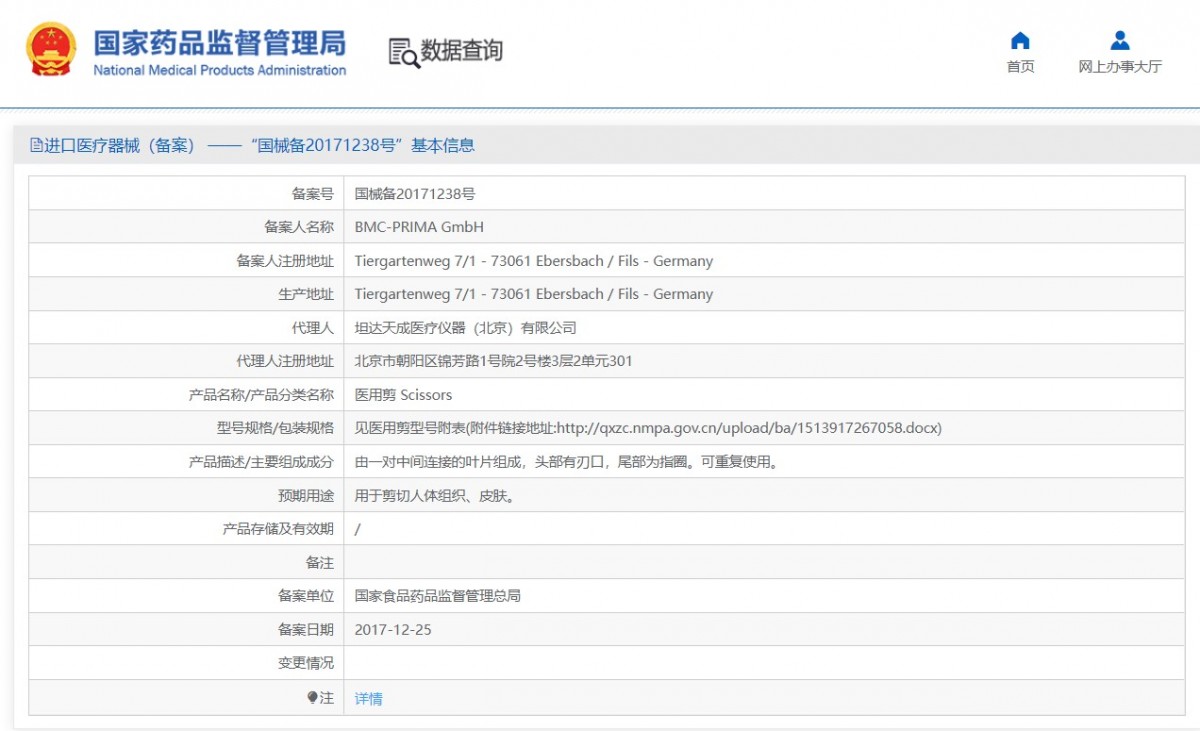Click the bulb icon beside 注

(312, 698)
